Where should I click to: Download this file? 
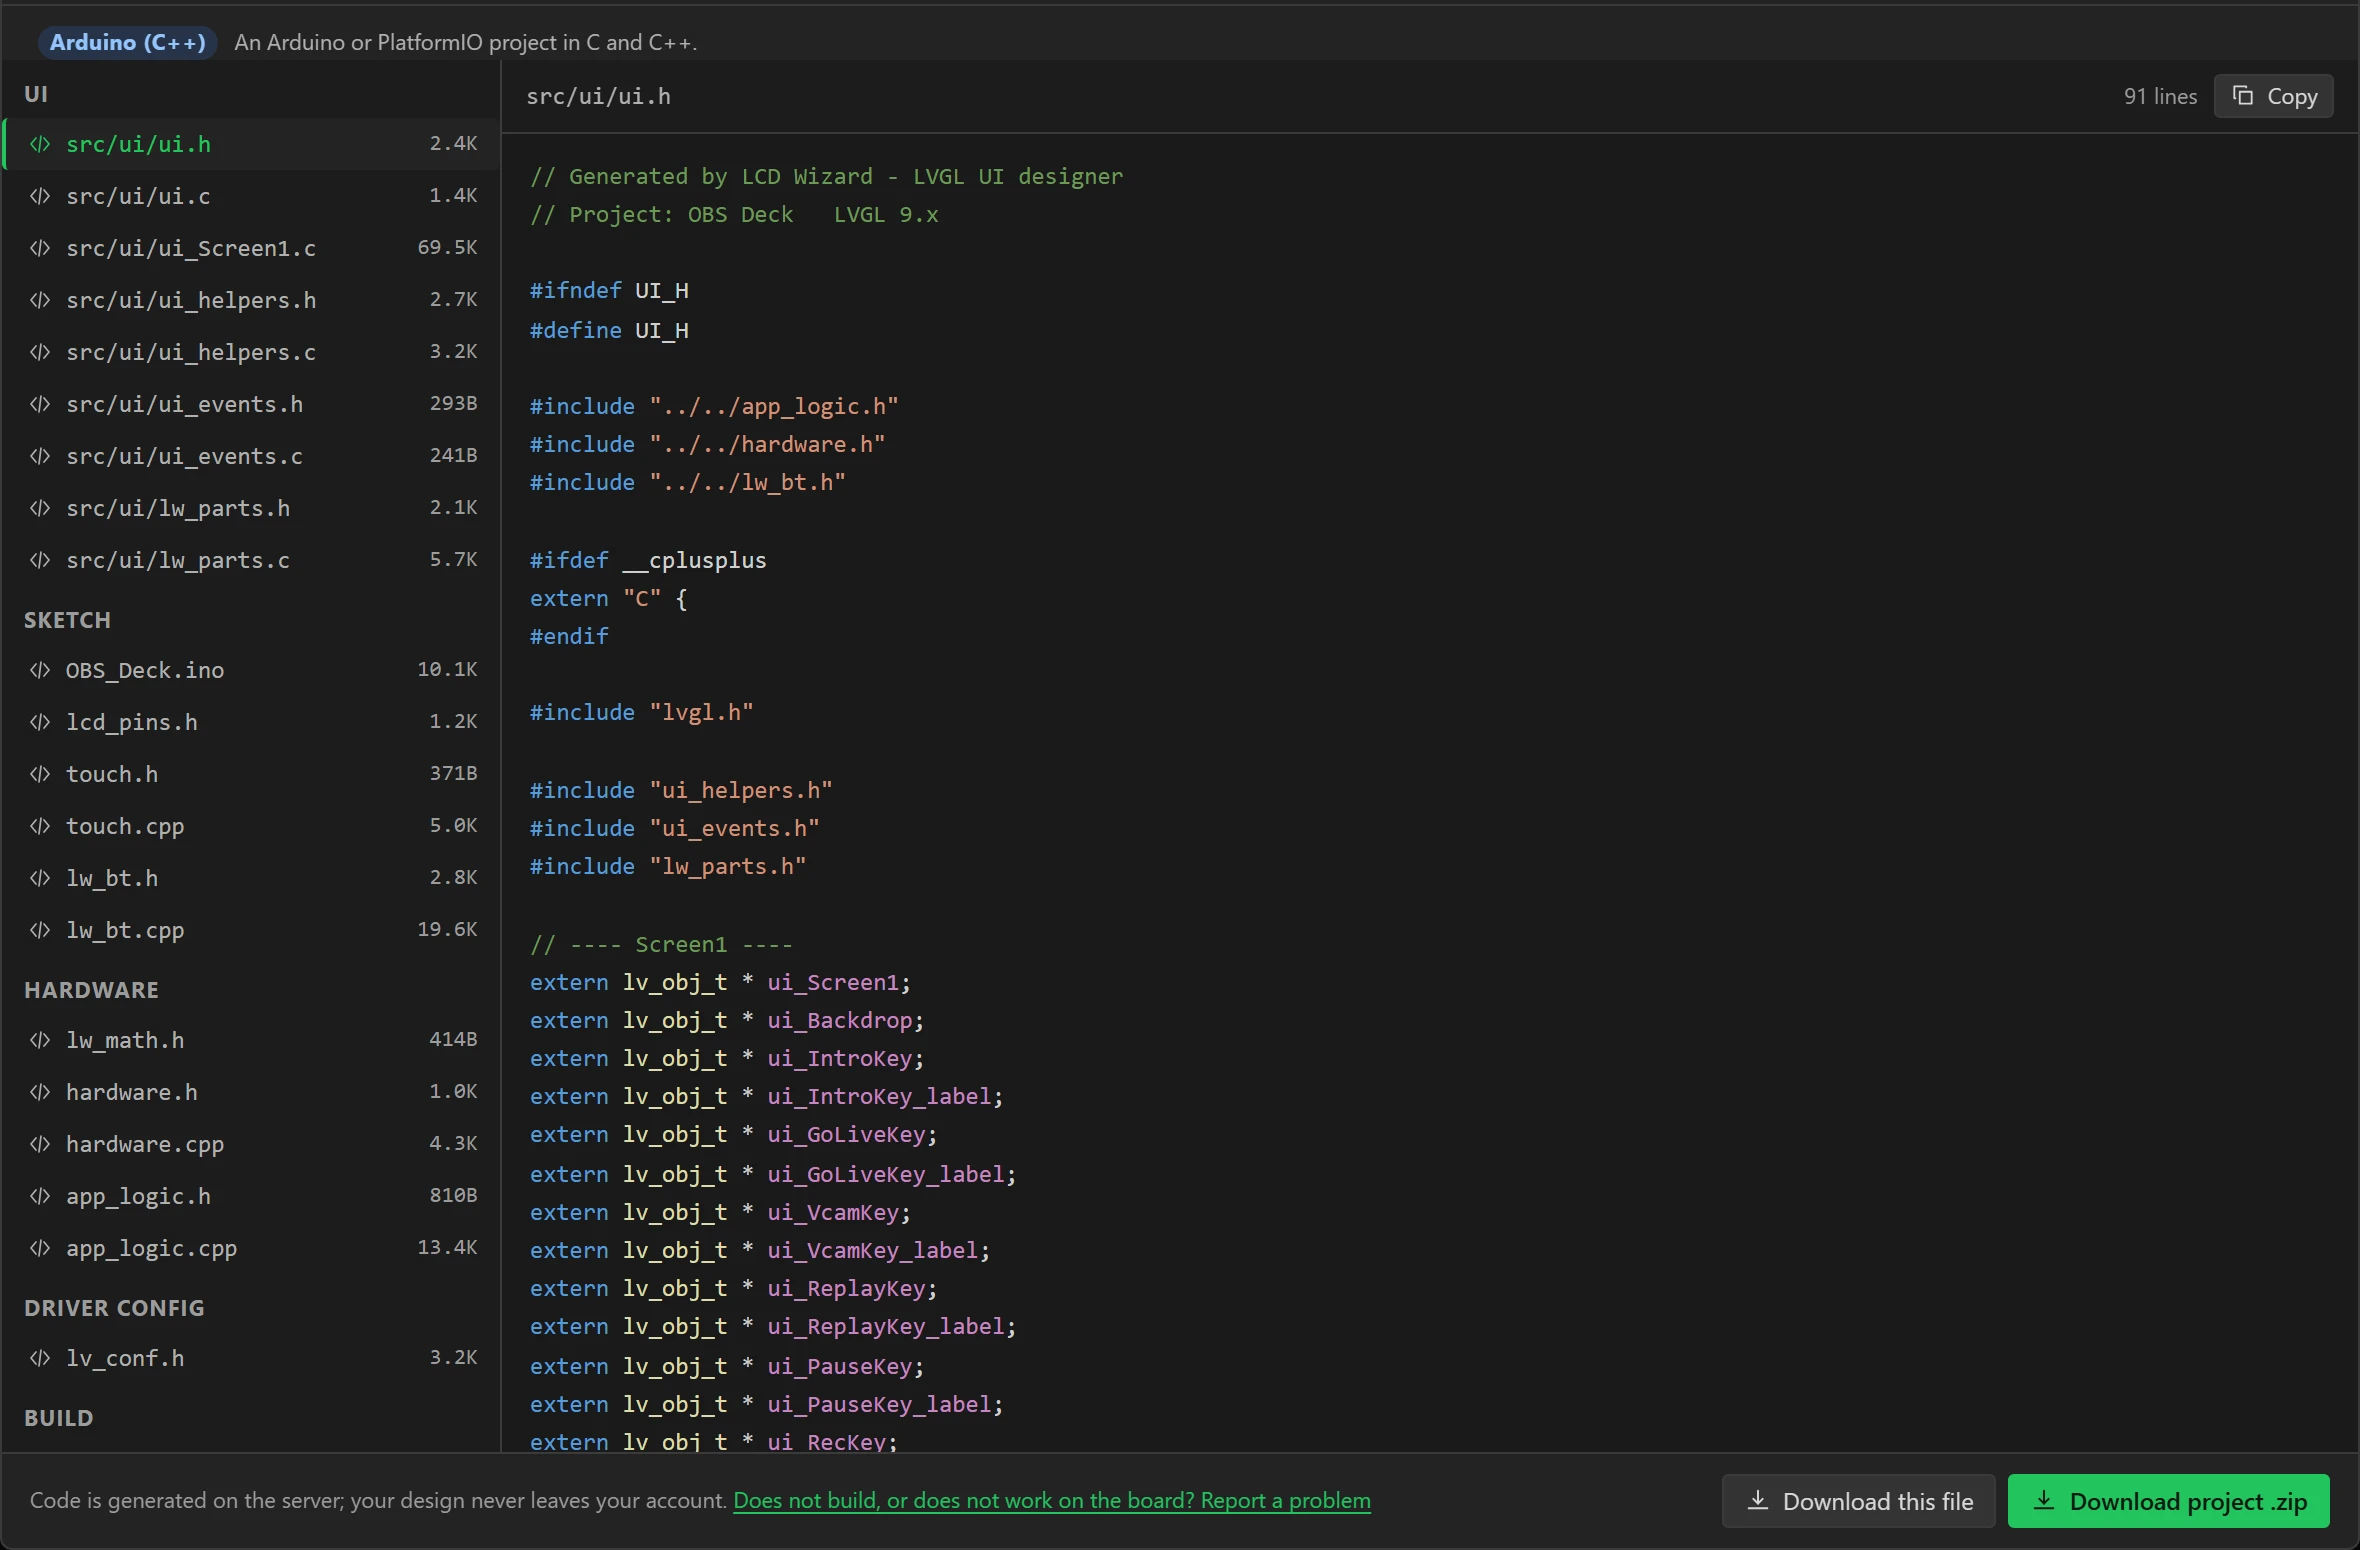point(1859,1501)
